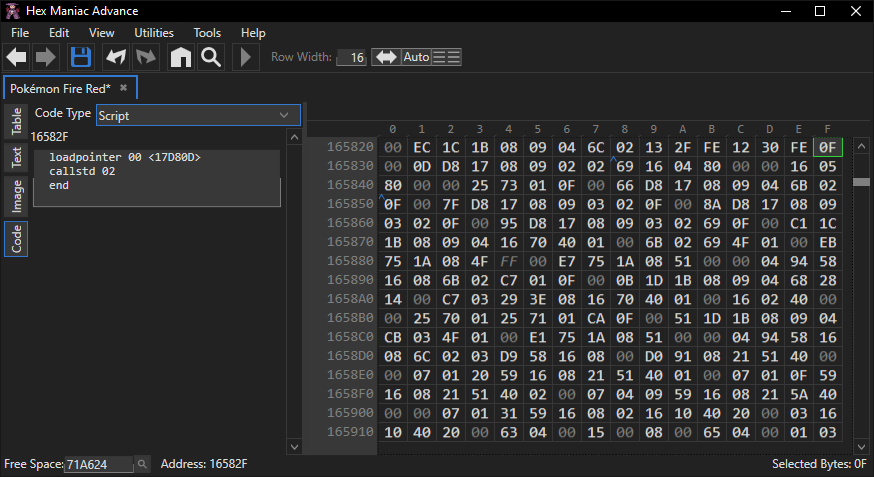Undo the last edit

tap(116, 57)
